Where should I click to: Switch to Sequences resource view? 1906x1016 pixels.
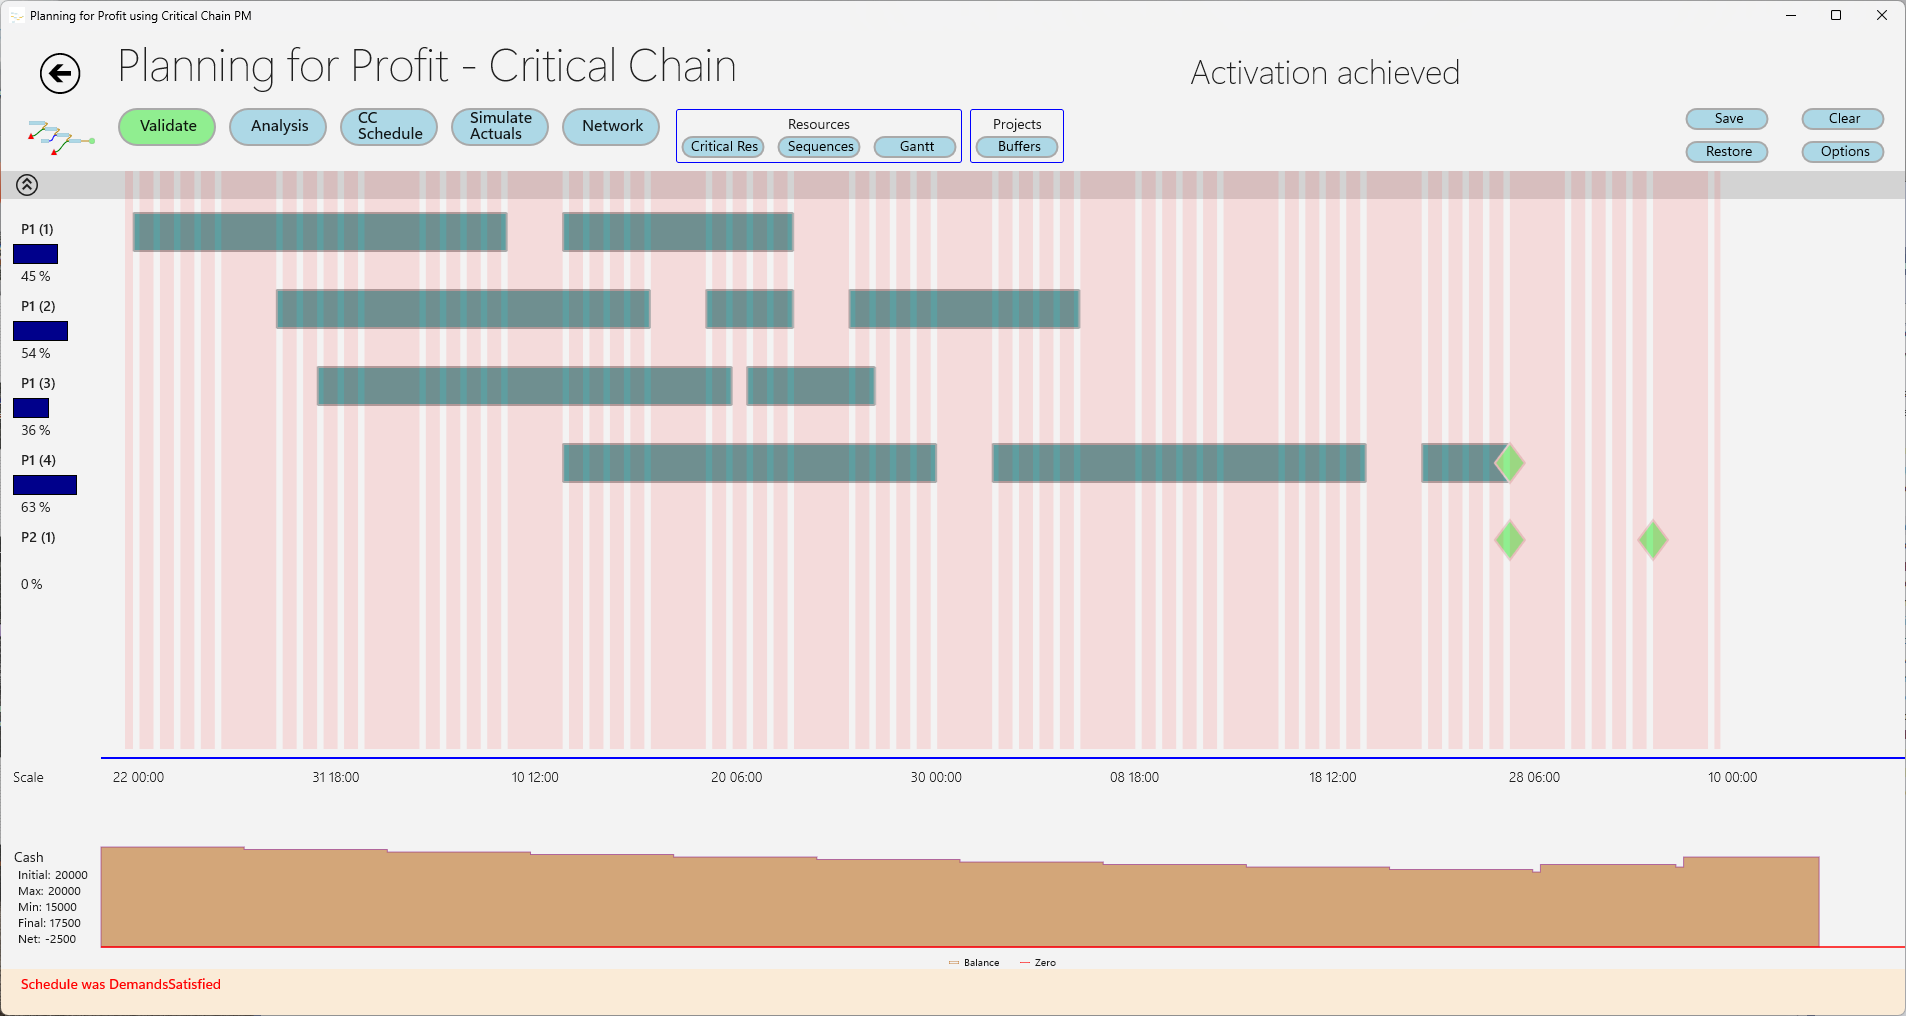(x=819, y=147)
